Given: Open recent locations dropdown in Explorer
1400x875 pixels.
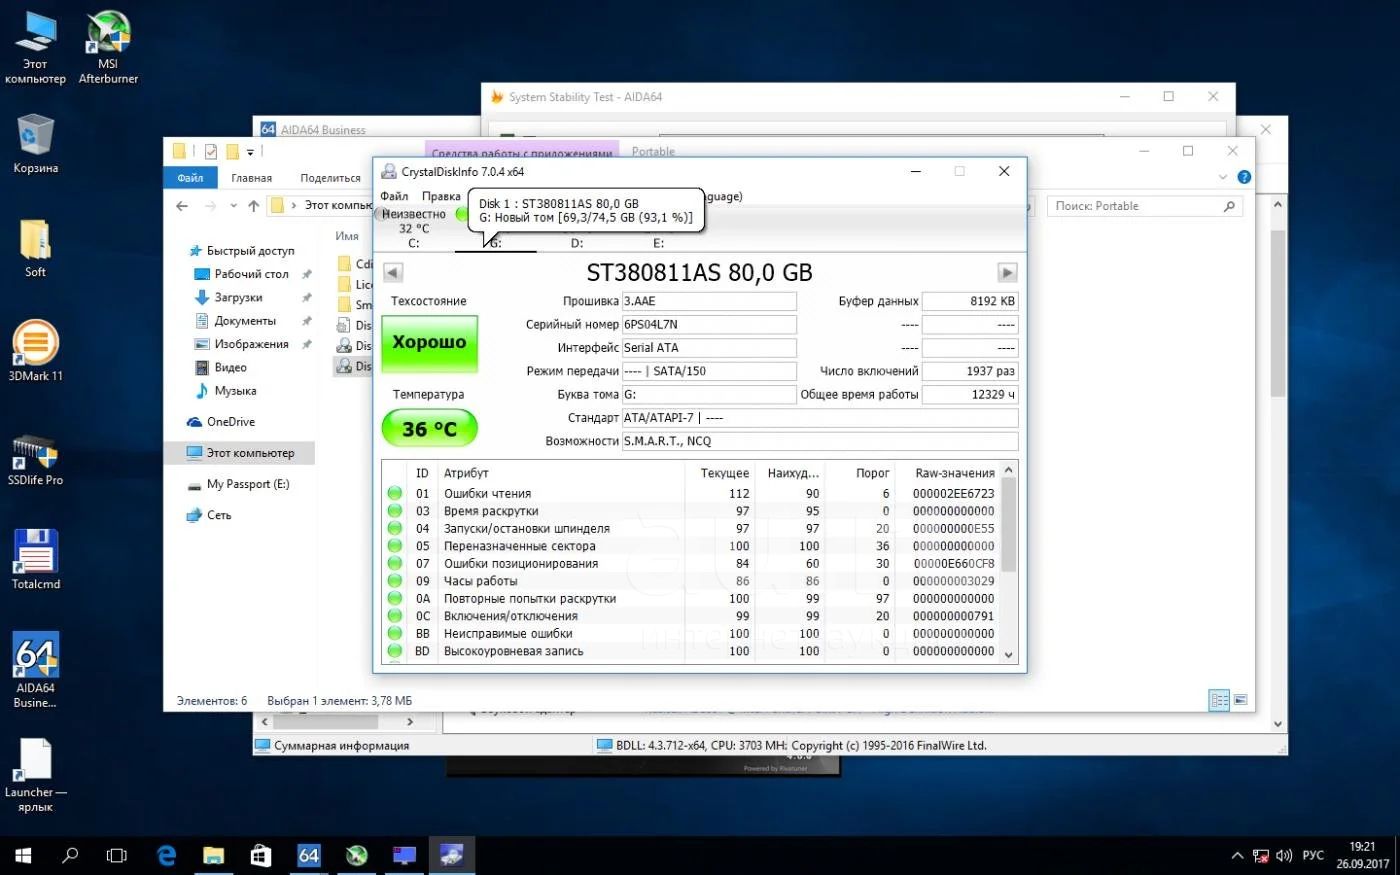Looking at the screenshot, I should point(233,206).
